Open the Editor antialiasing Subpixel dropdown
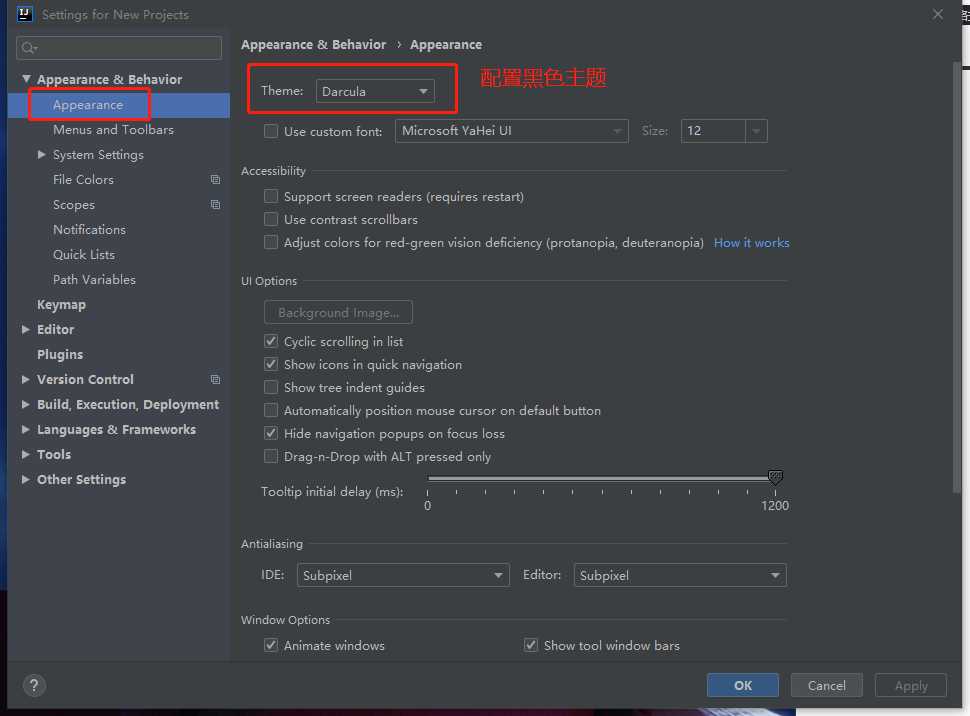The image size is (970, 716). pos(680,575)
